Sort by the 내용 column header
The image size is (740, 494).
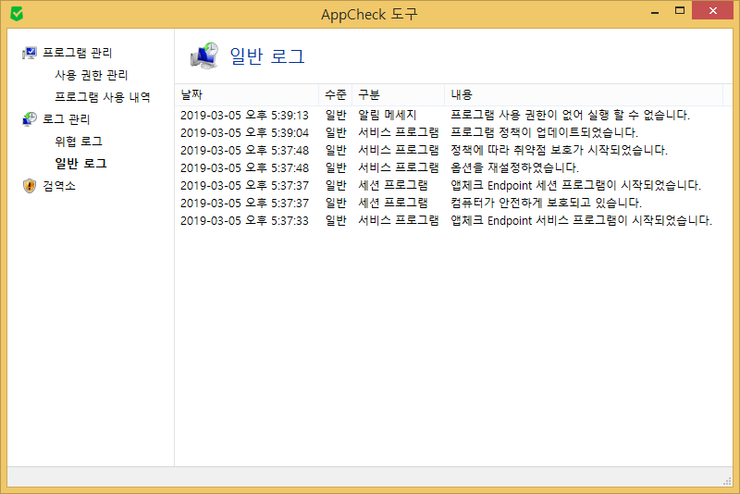click(583, 95)
